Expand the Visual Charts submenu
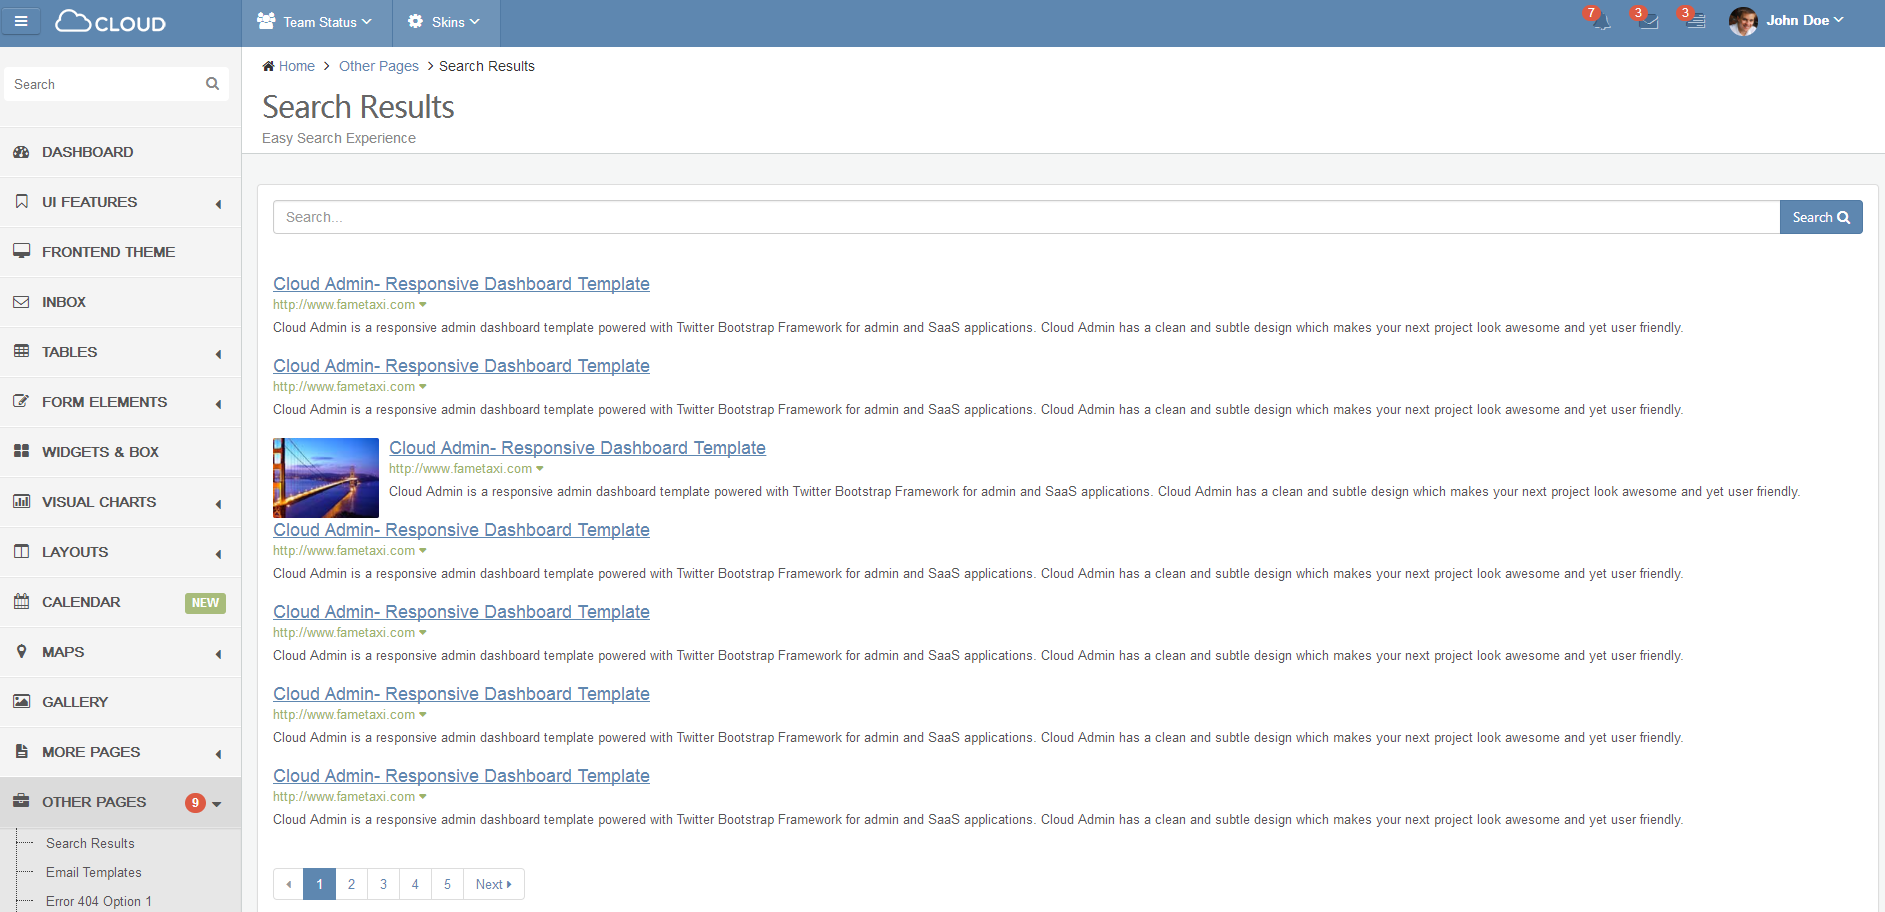The image size is (1885, 912). (x=120, y=502)
